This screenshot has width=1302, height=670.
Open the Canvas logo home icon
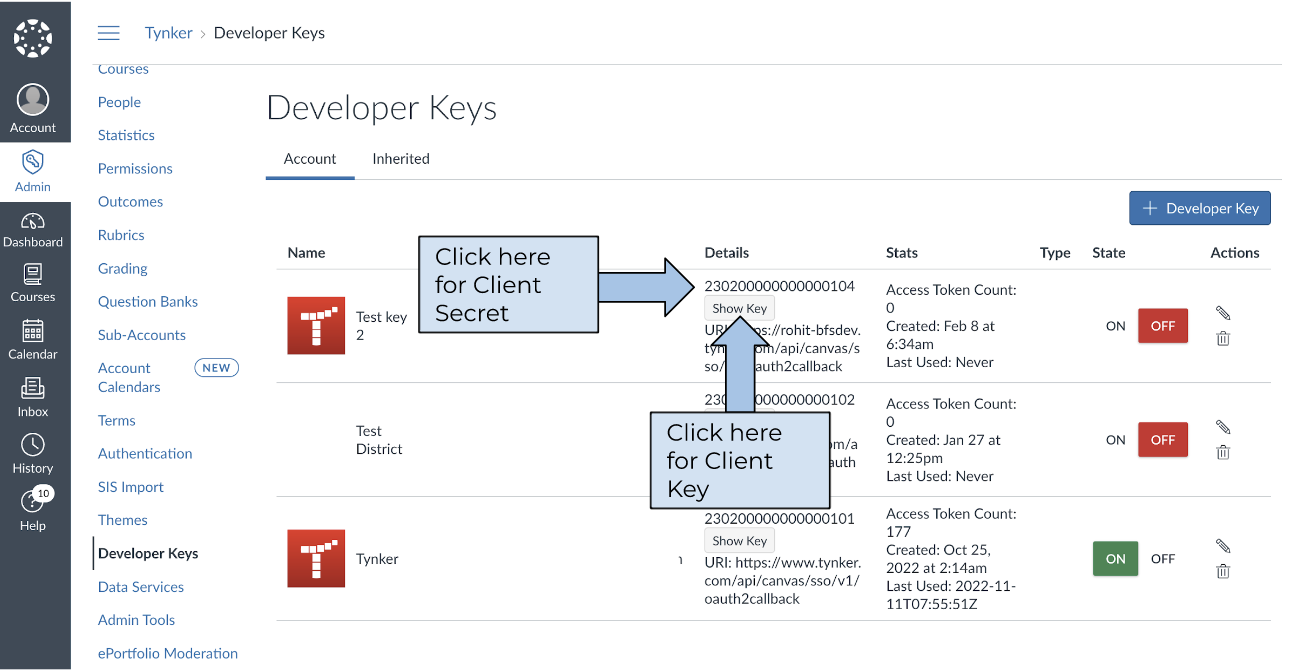(33, 38)
